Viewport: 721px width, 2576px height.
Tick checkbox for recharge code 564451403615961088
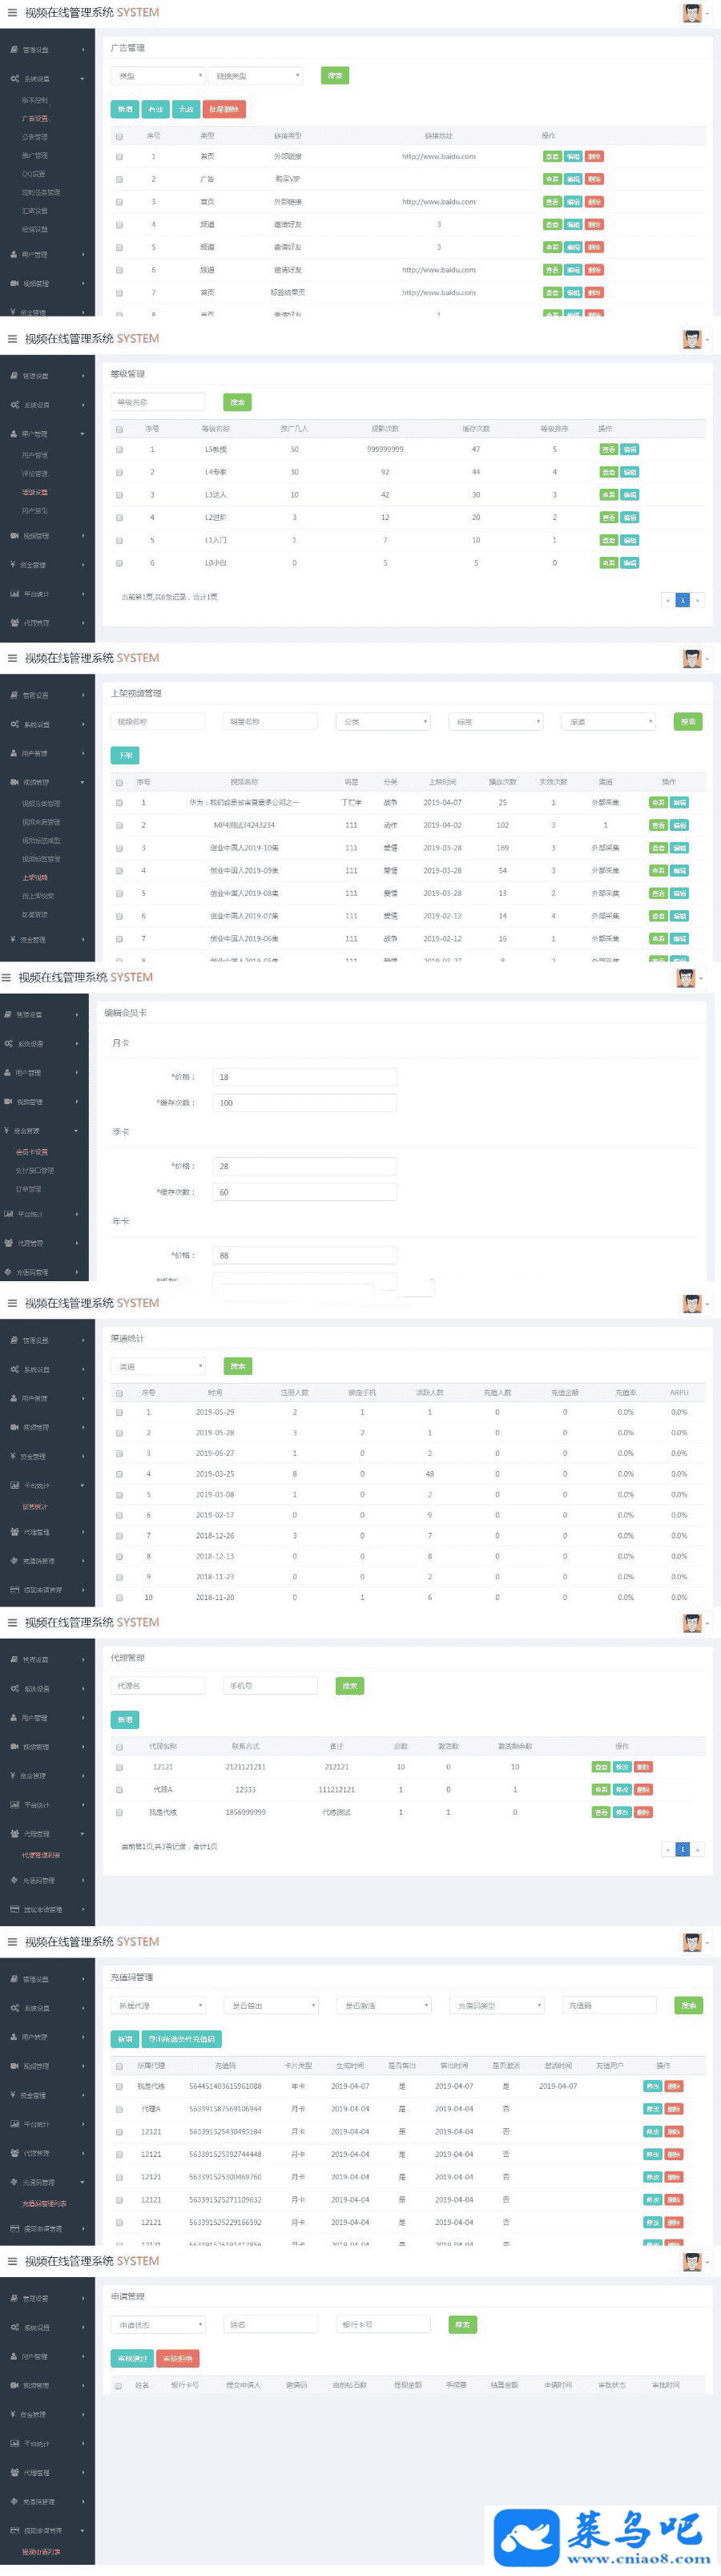coord(119,2086)
